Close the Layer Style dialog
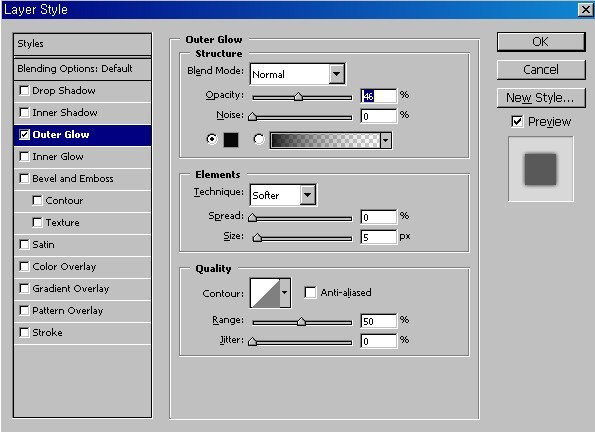Image resolution: width=595 pixels, height=432 pixels. pos(586,9)
